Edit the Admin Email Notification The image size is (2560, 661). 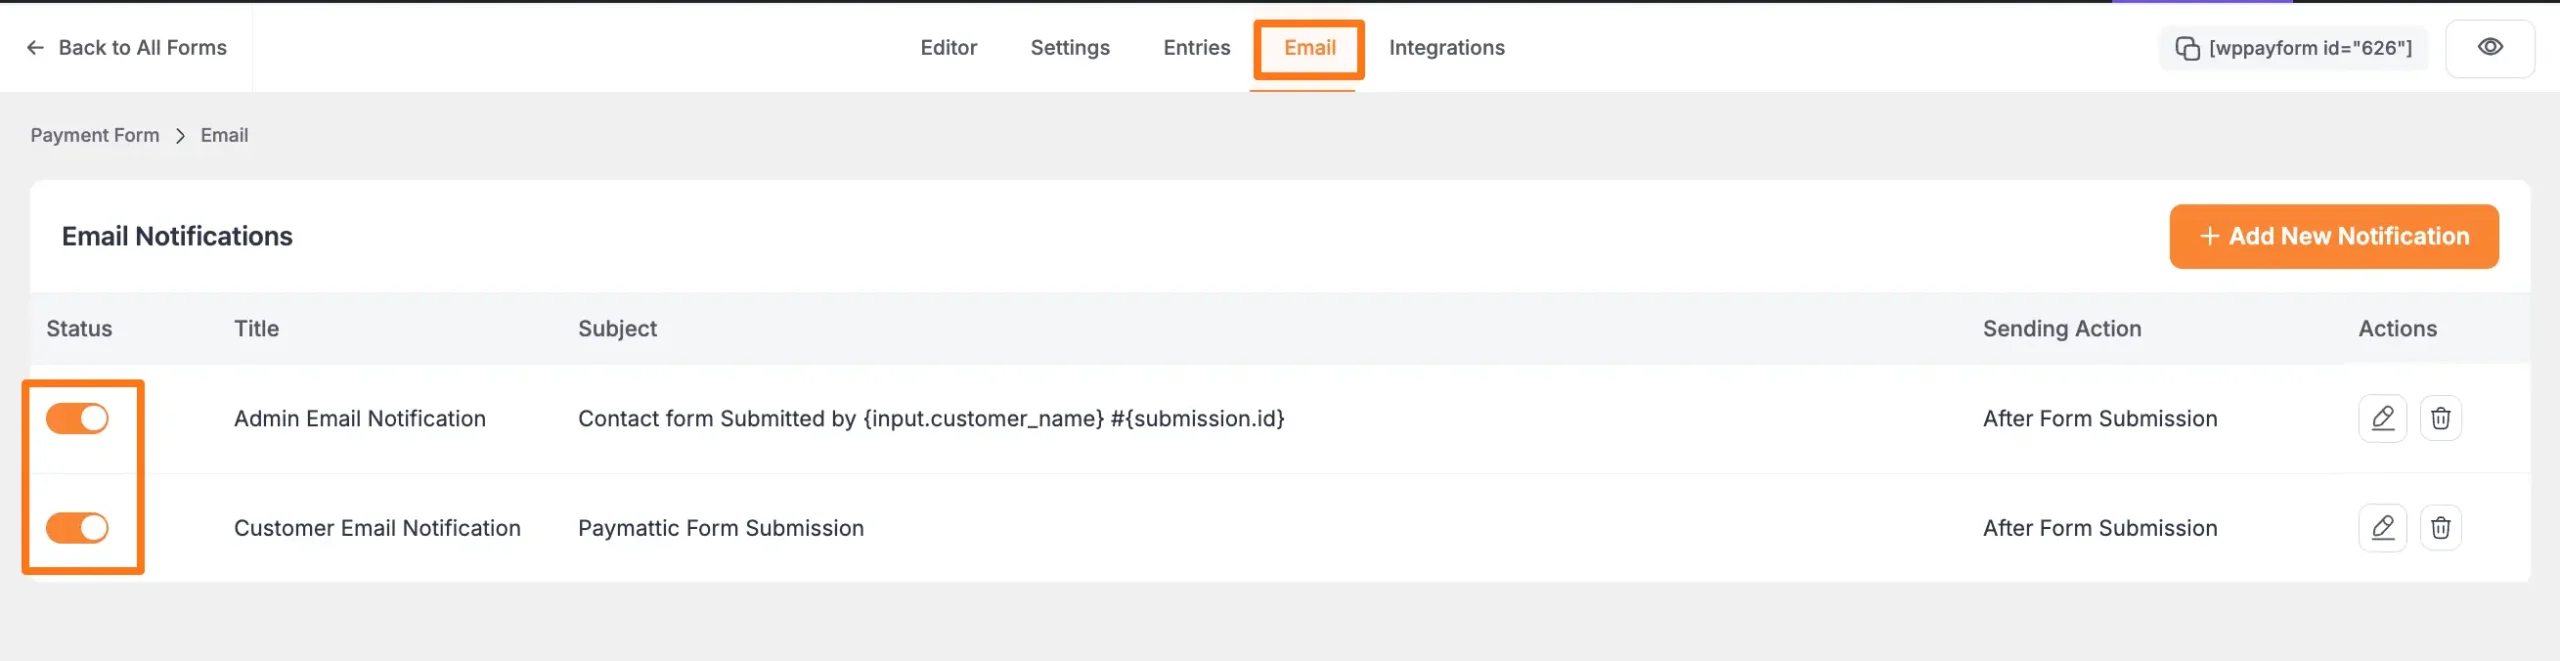[2382, 418]
